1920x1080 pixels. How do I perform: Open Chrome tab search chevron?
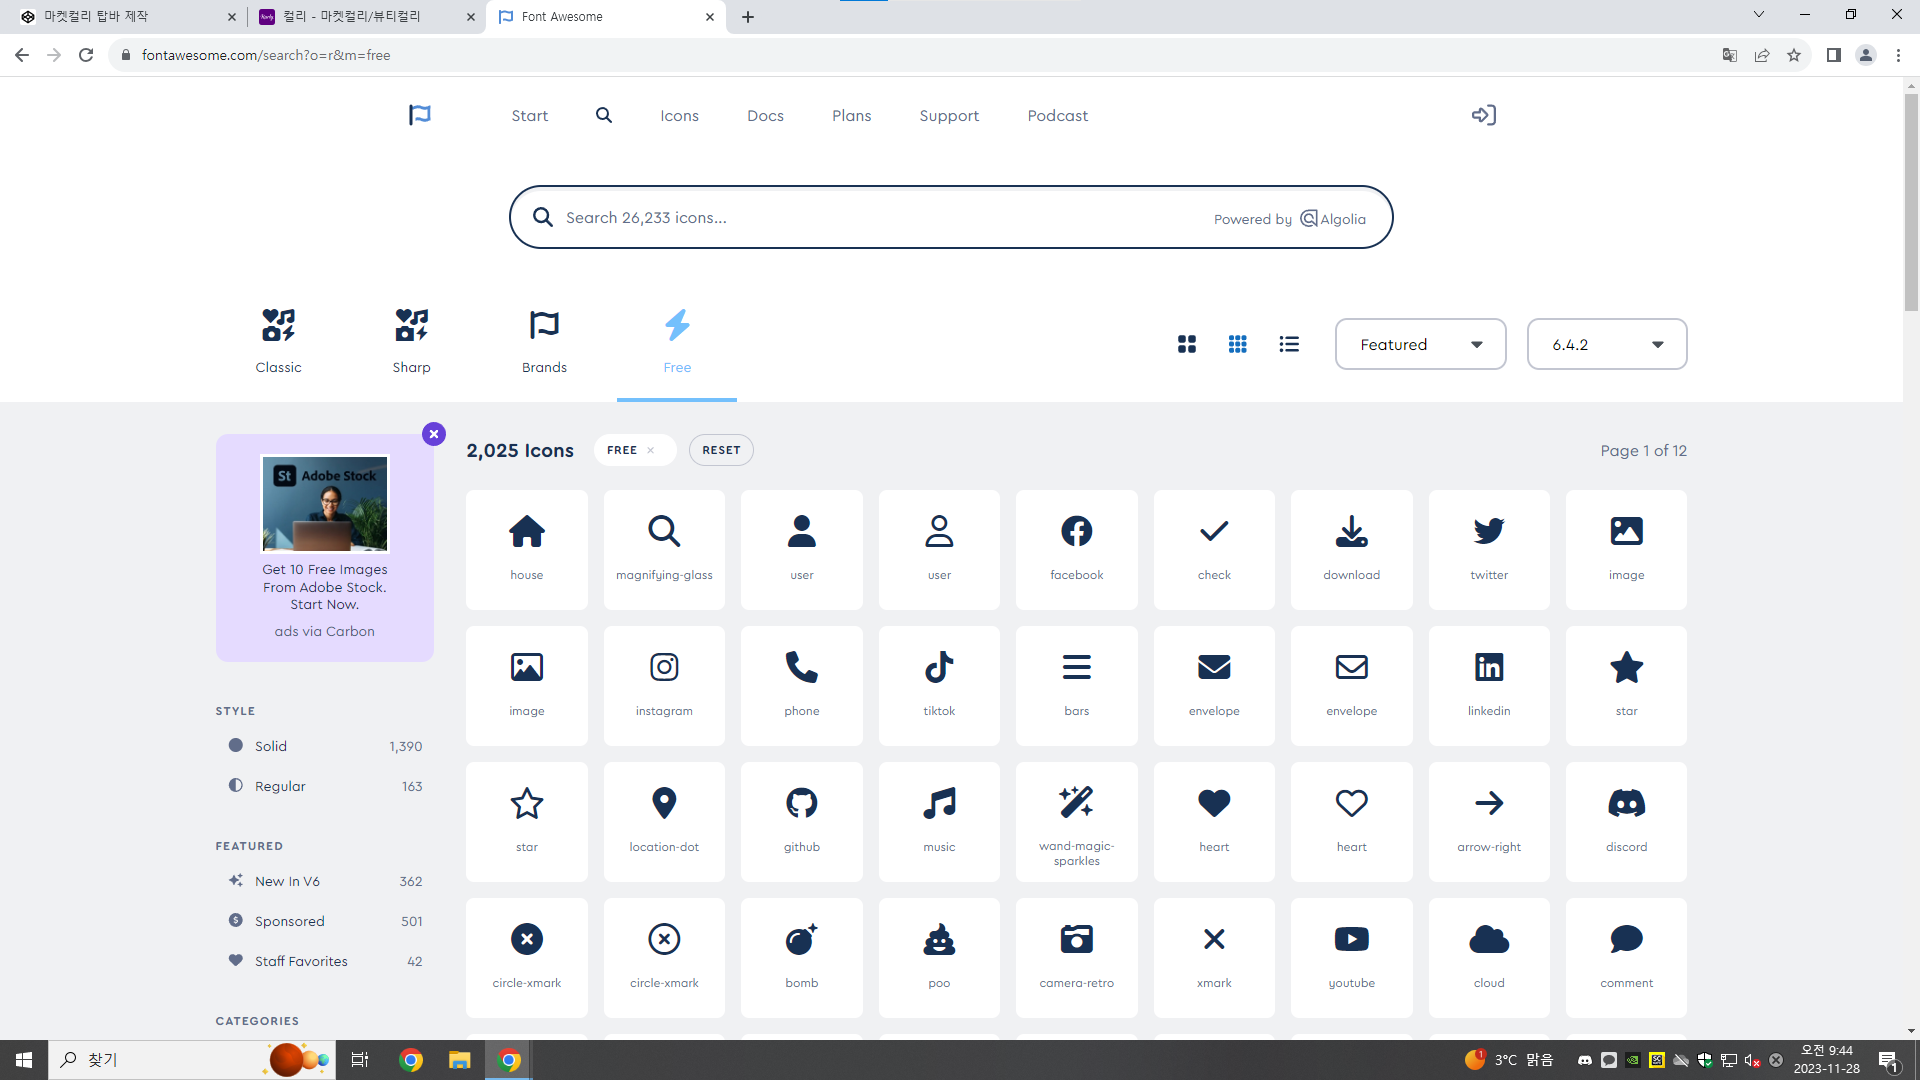(x=1758, y=15)
